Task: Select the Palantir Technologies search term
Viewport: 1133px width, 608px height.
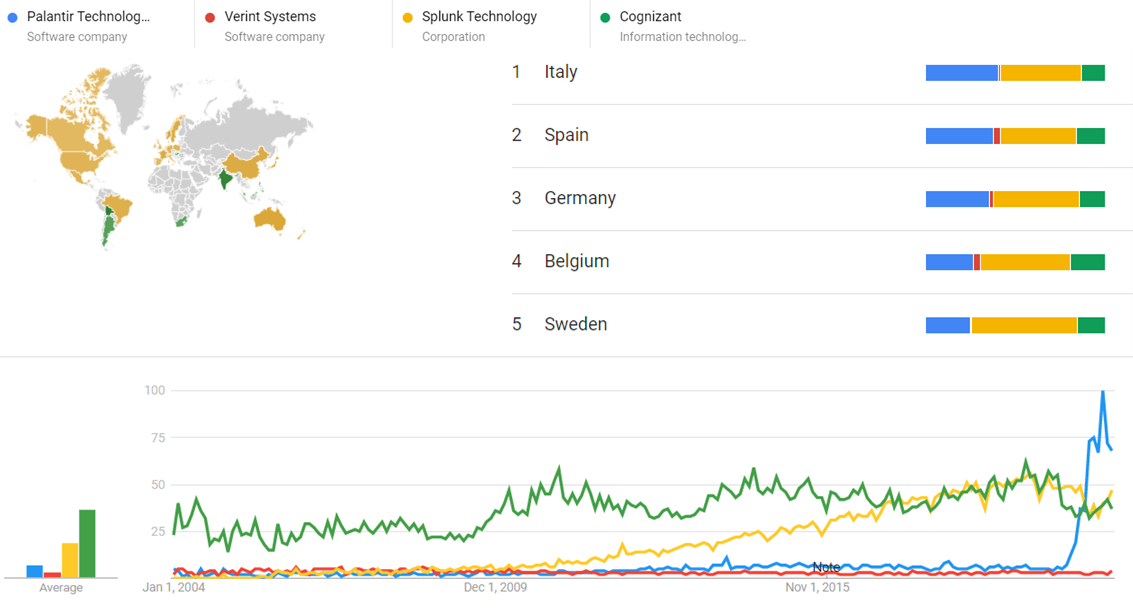Action: 88,17
